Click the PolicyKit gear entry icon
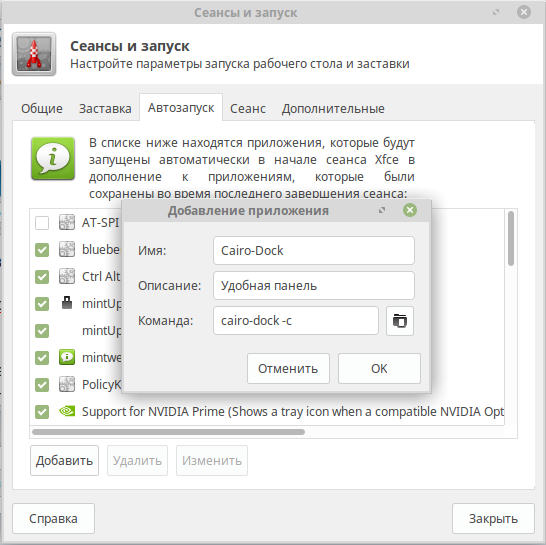 click(67, 384)
